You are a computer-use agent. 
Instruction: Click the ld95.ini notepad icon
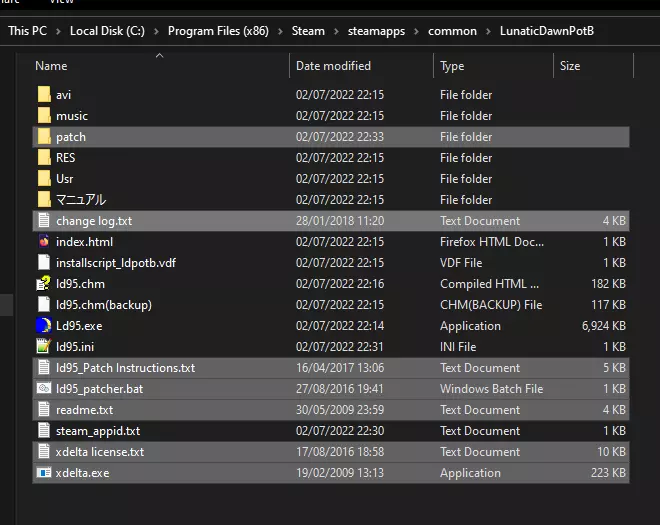(x=44, y=346)
